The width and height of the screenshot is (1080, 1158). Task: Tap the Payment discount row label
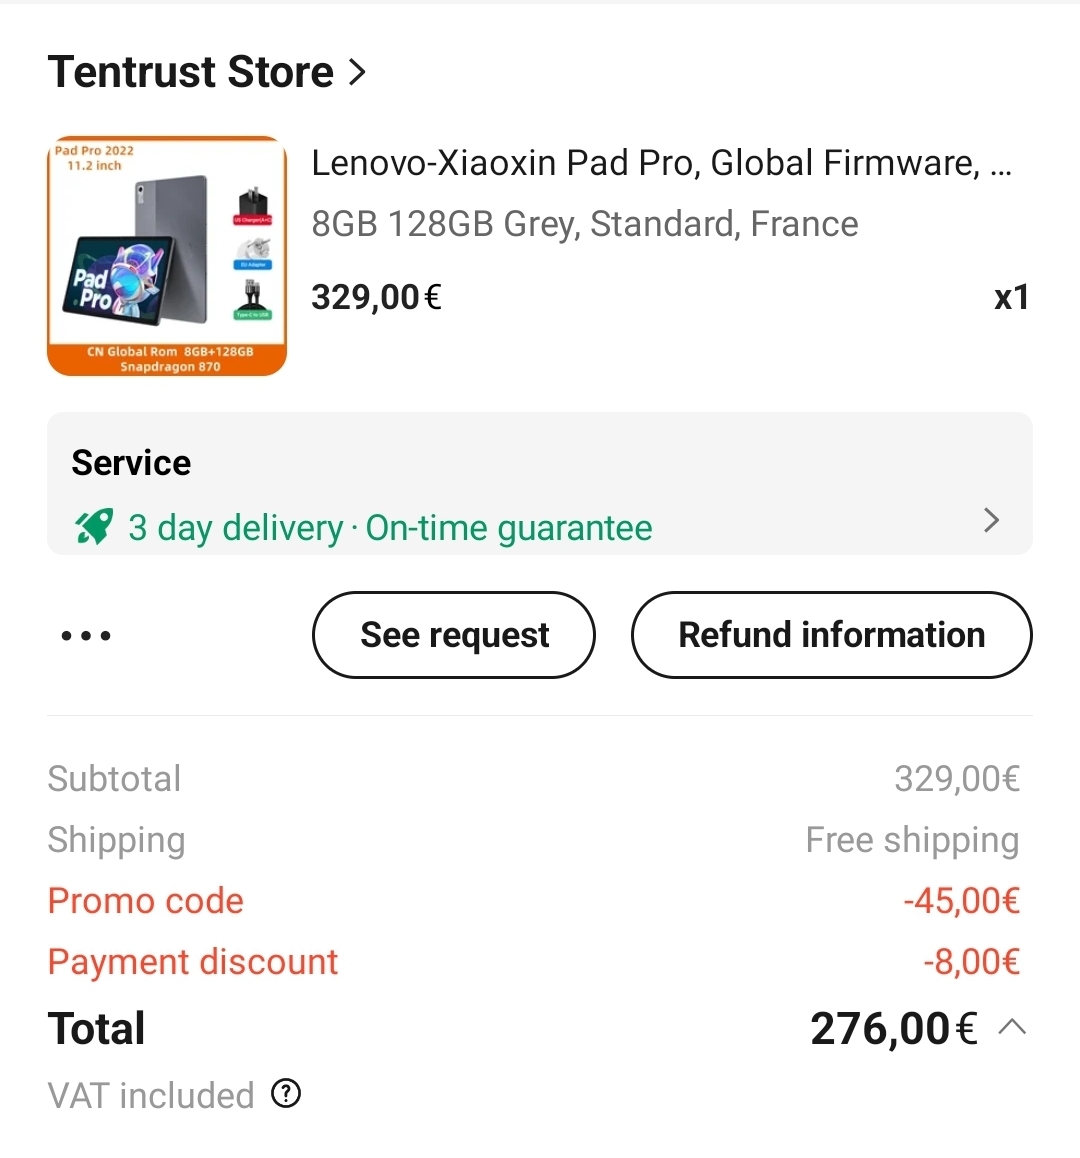pyautogui.click(x=193, y=962)
